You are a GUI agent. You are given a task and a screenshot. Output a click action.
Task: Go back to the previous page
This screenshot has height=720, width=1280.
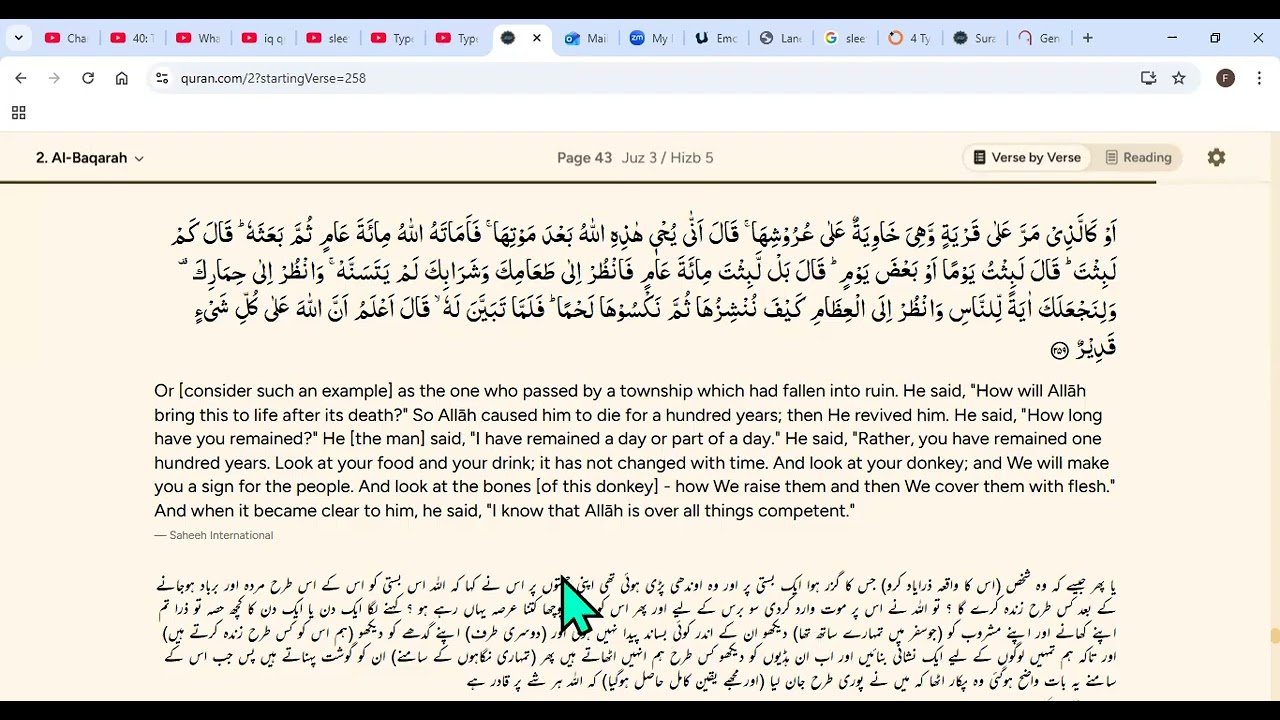(21, 78)
